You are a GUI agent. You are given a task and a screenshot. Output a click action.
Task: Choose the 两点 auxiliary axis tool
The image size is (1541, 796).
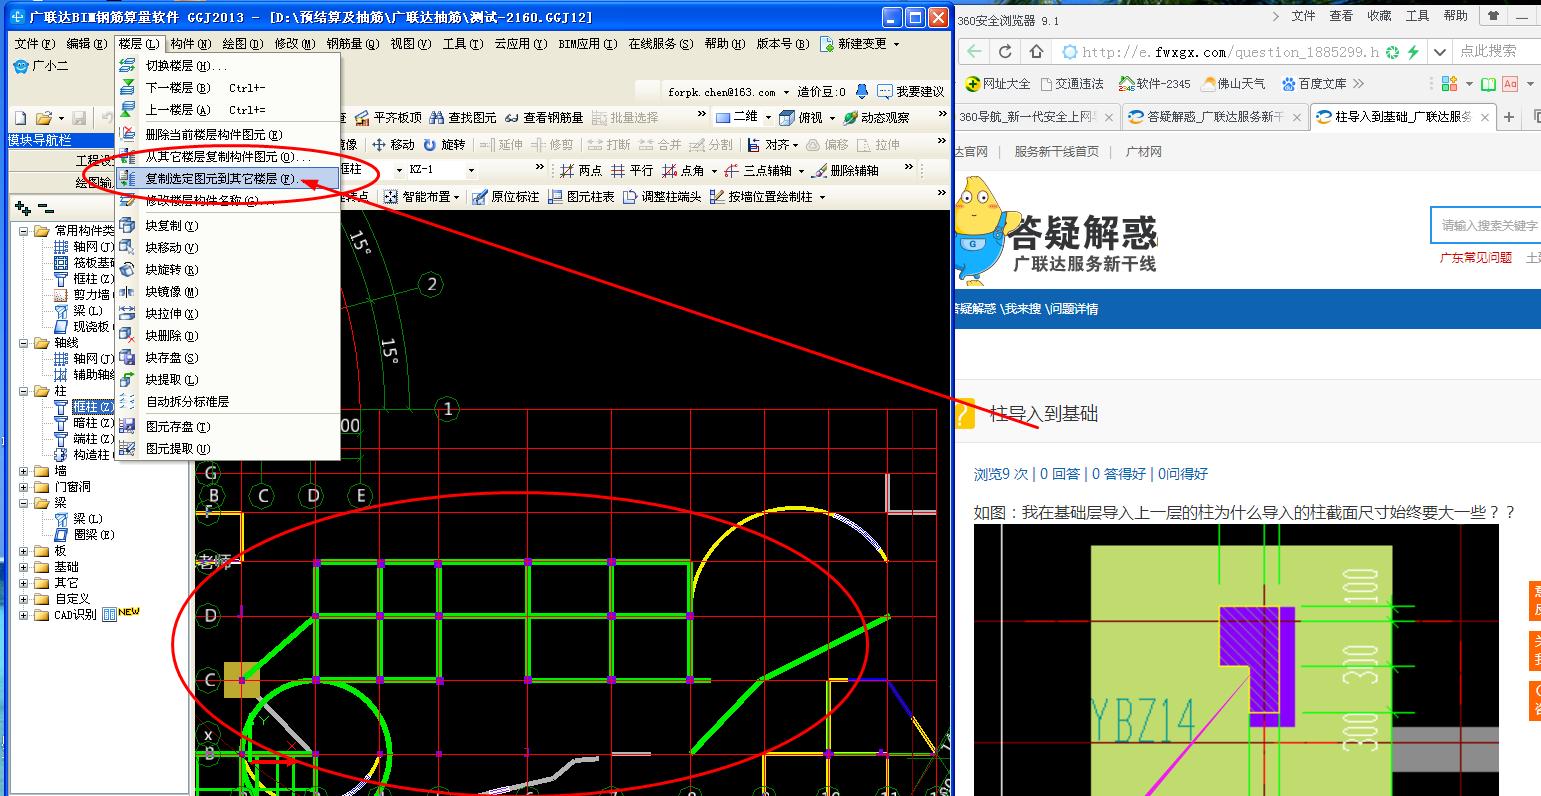581,171
